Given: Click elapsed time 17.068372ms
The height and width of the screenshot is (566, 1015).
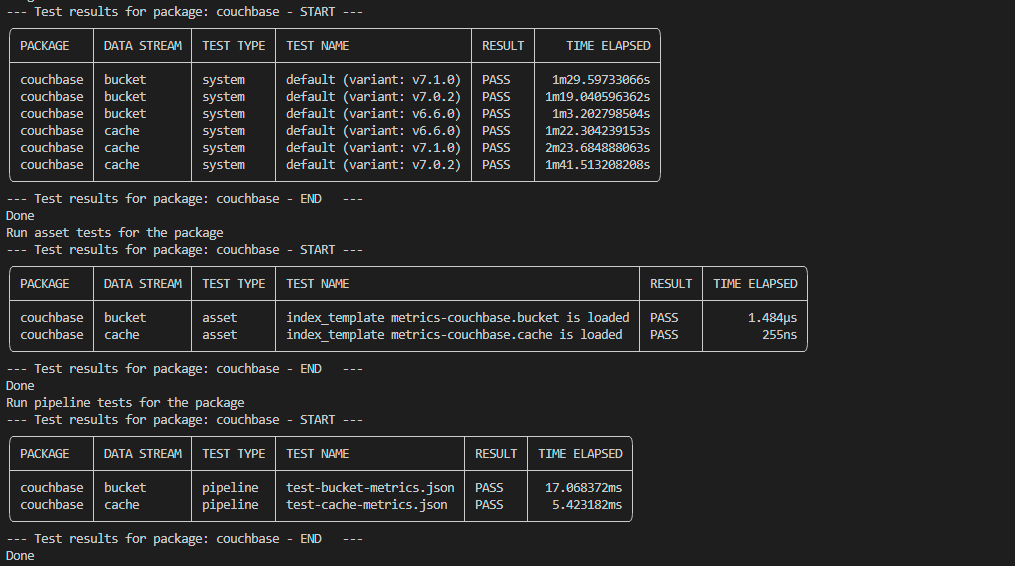Looking at the screenshot, I should (583, 488).
